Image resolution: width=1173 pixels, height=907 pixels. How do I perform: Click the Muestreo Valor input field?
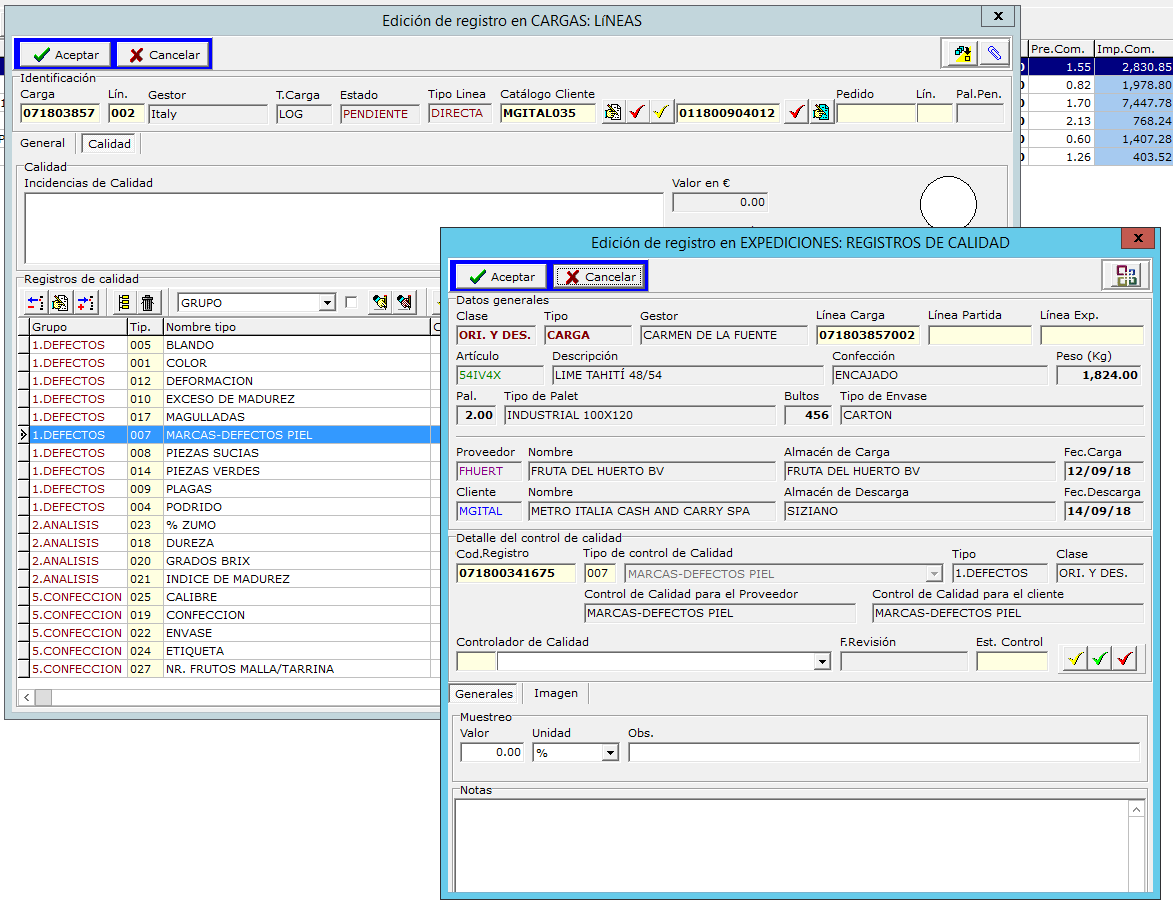coord(491,753)
